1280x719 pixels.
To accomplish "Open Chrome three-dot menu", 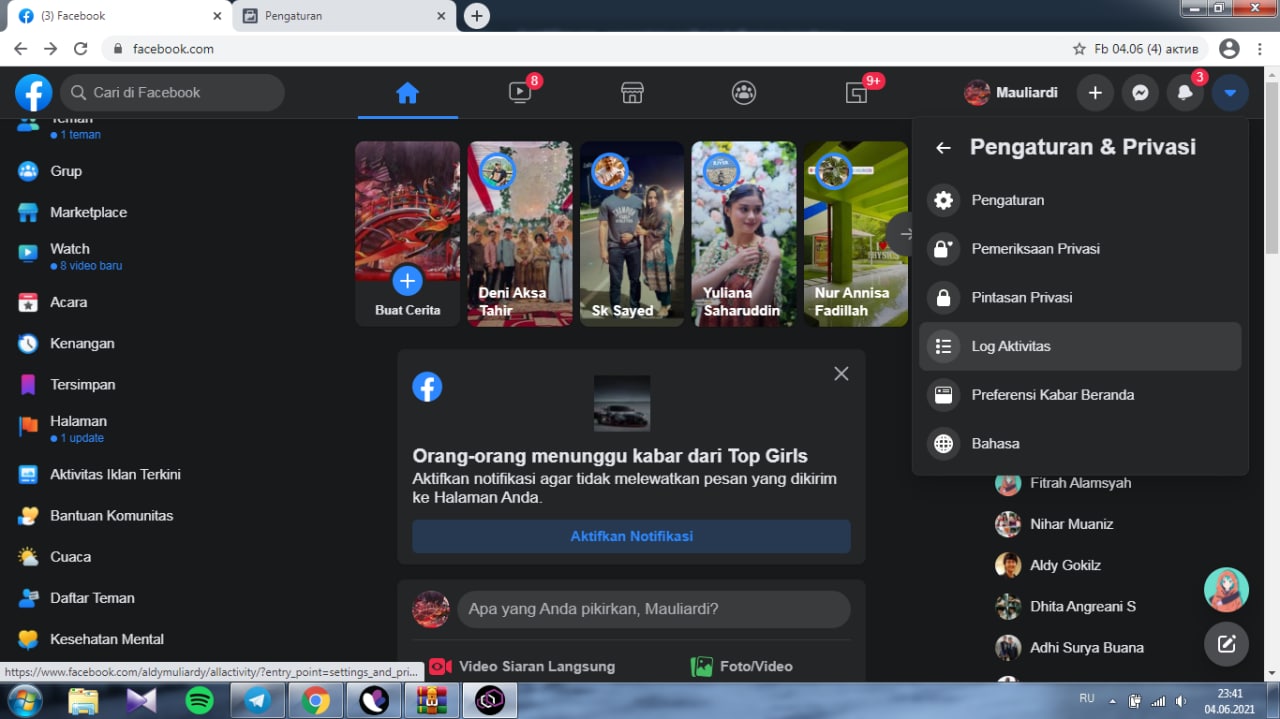I will (x=1262, y=48).
